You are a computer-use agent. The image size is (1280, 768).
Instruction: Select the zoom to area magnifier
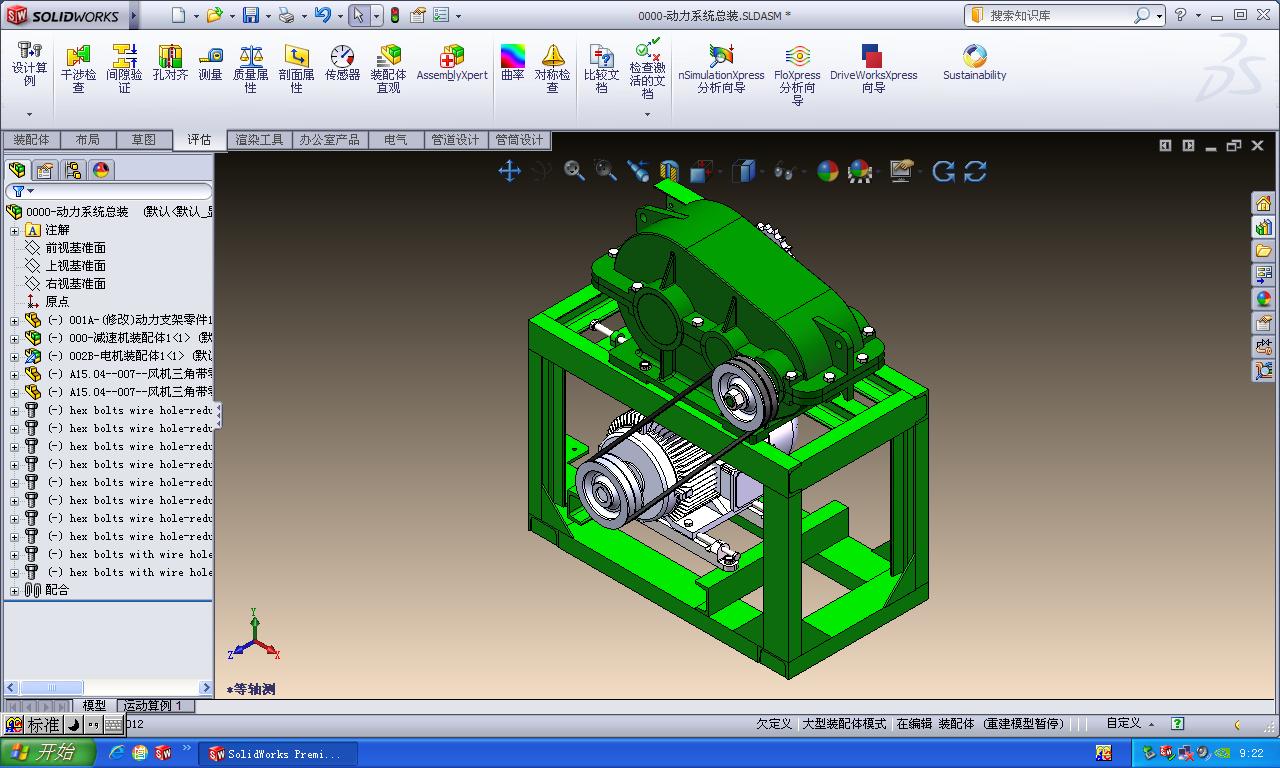606,171
